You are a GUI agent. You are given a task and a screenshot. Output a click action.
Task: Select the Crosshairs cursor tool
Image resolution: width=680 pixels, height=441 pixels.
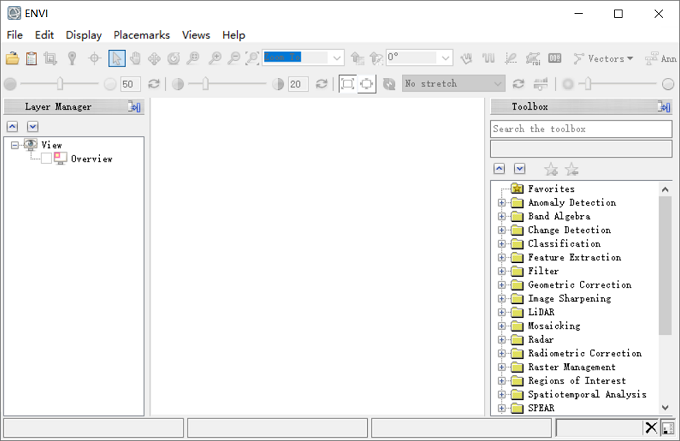94,58
